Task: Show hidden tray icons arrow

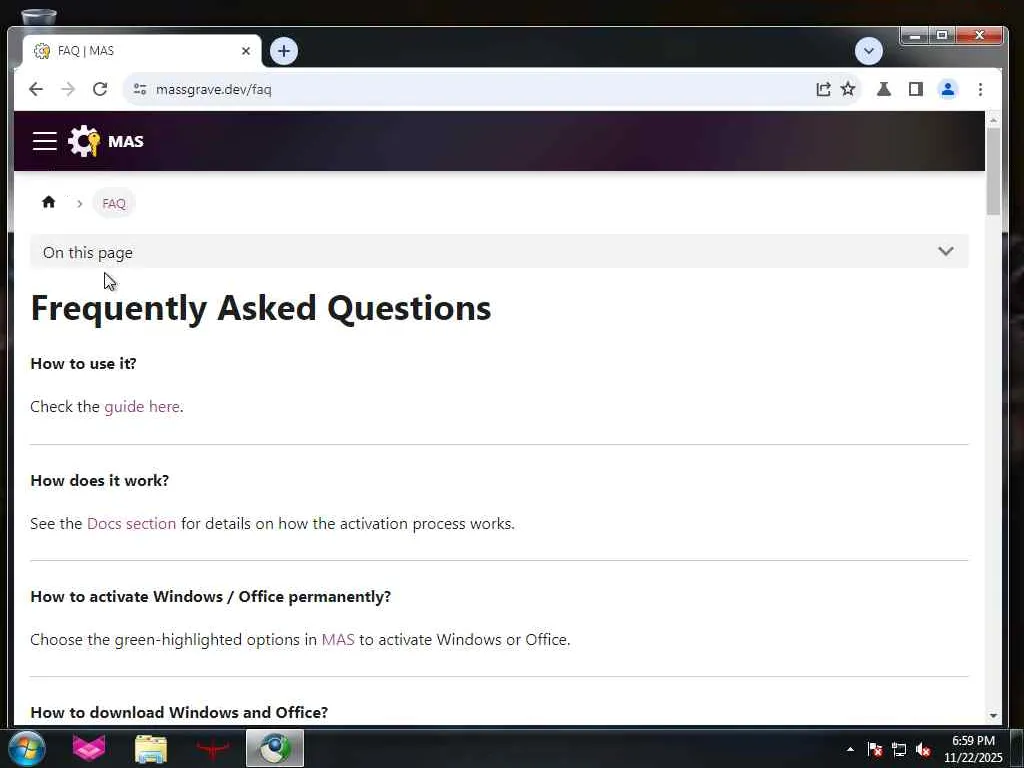Action: pyautogui.click(x=850, y=749)
